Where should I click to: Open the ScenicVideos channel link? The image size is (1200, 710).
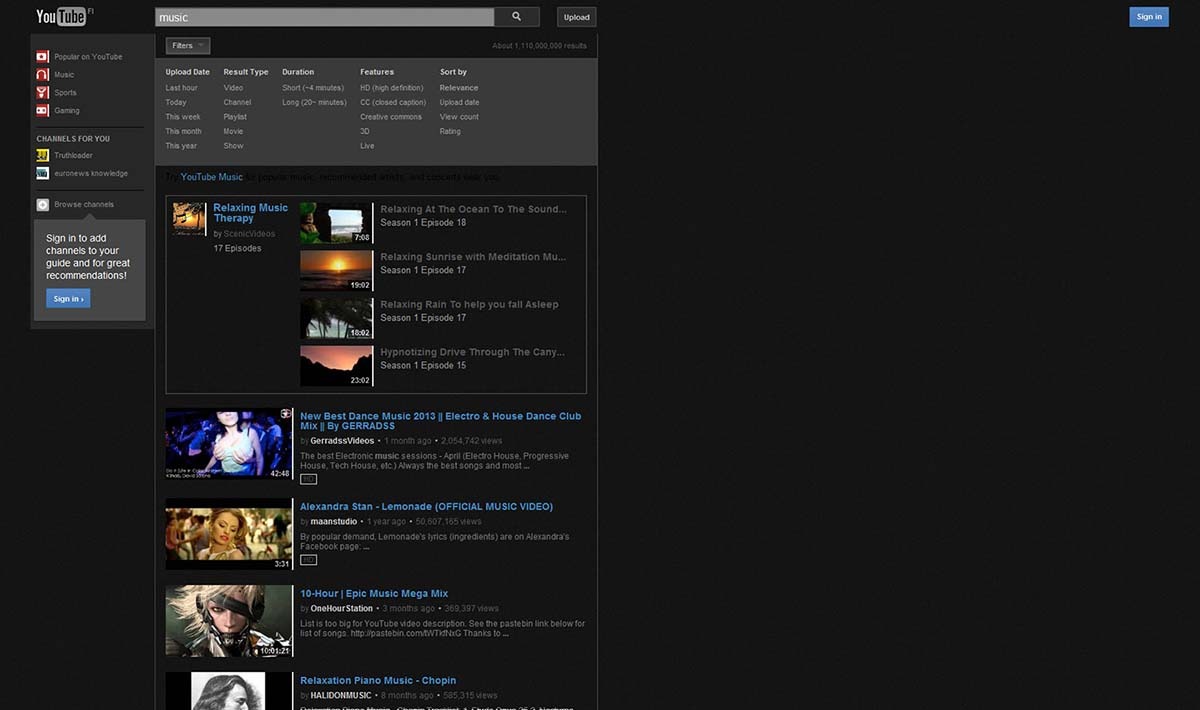click(x=249, y=234)
